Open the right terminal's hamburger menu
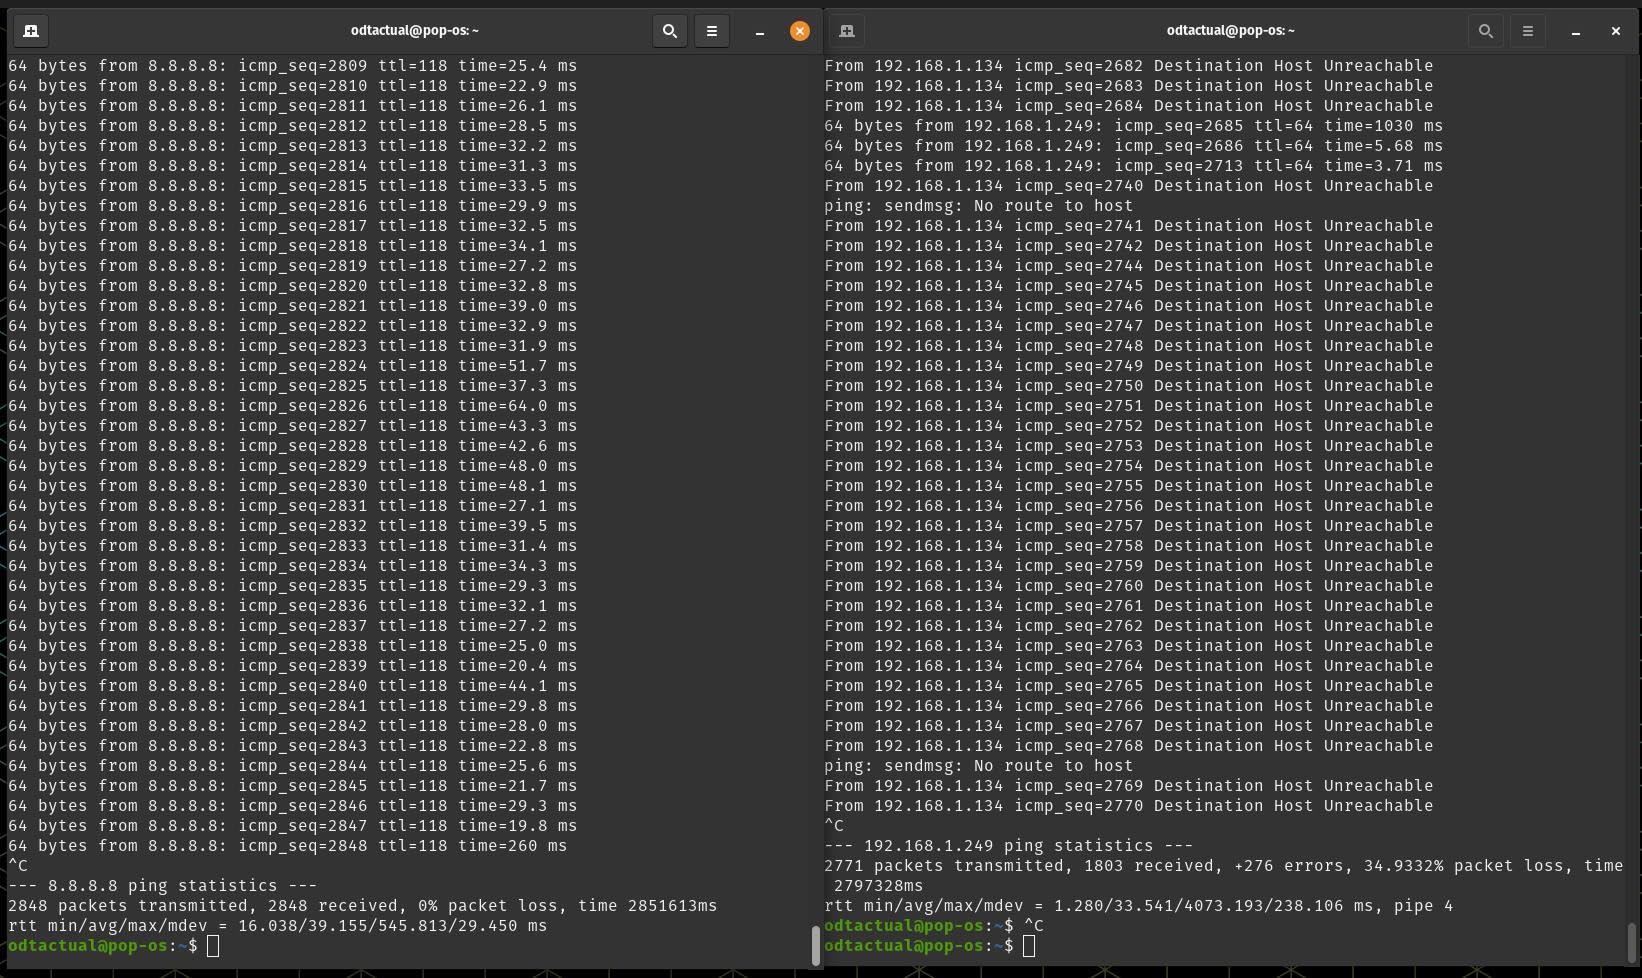 pos(1528,31)
